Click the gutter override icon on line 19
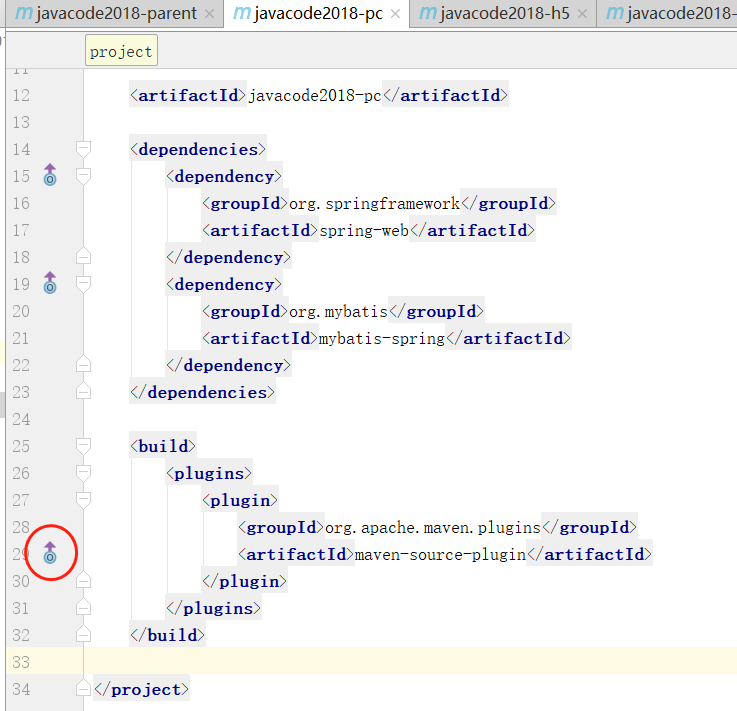Screen dimensions: 737x711 50,284
